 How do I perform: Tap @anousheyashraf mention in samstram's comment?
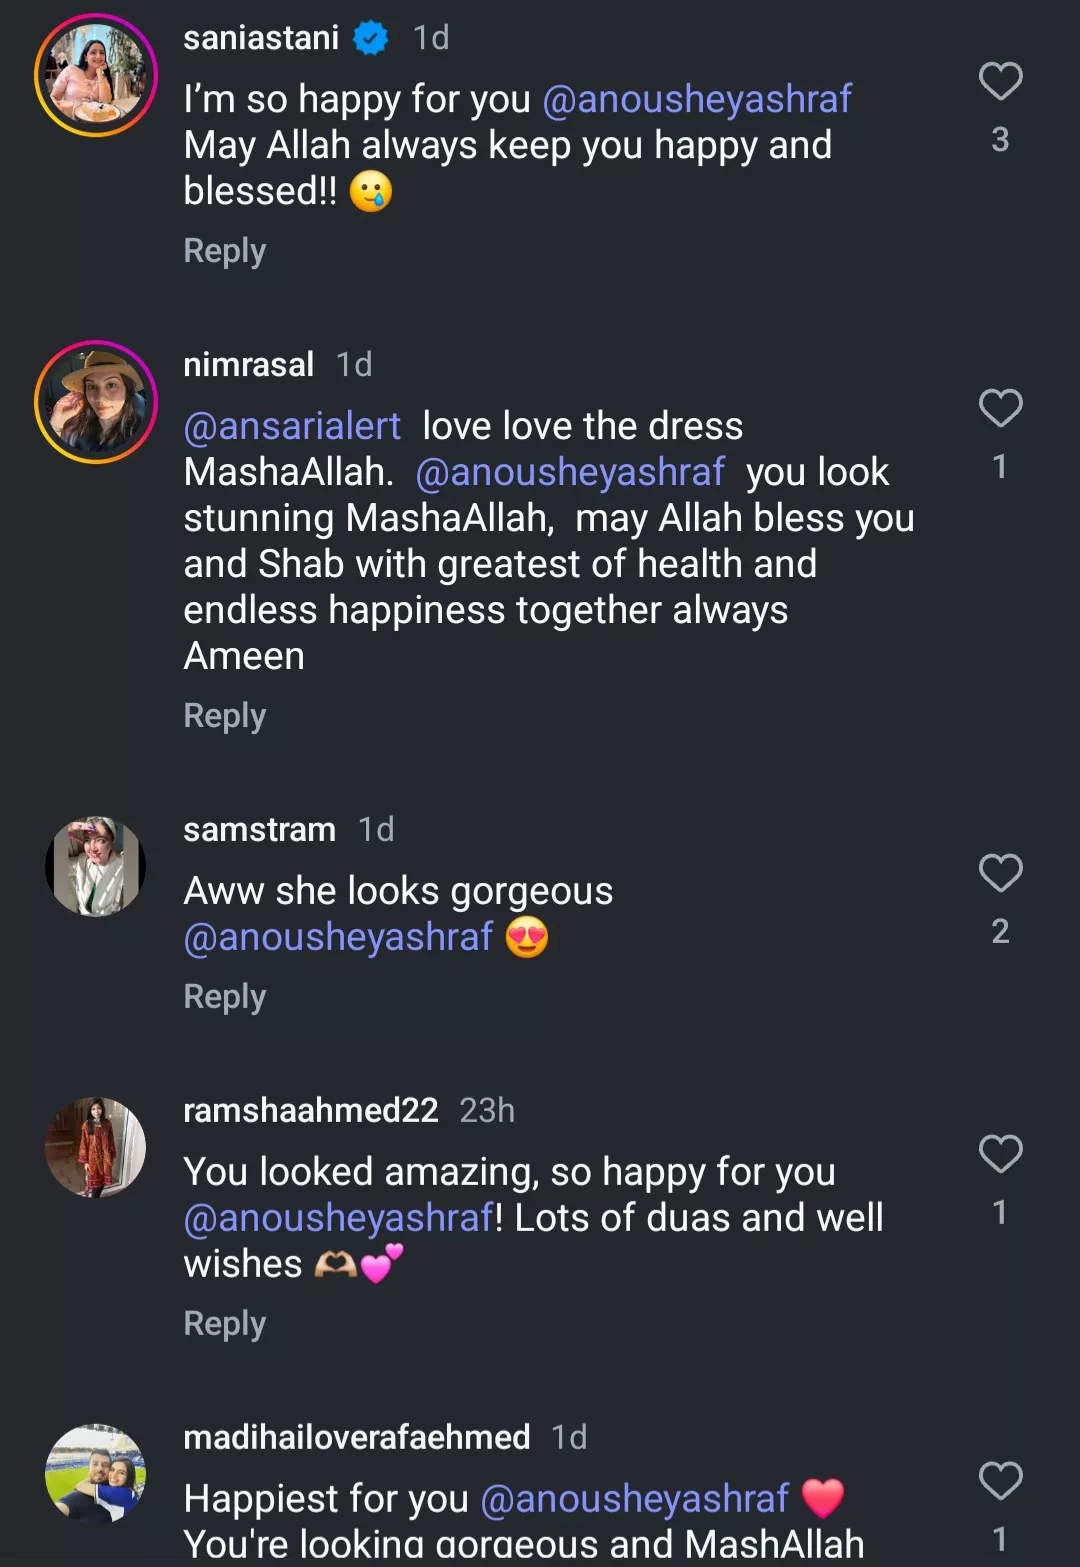[x=338, y=938]
